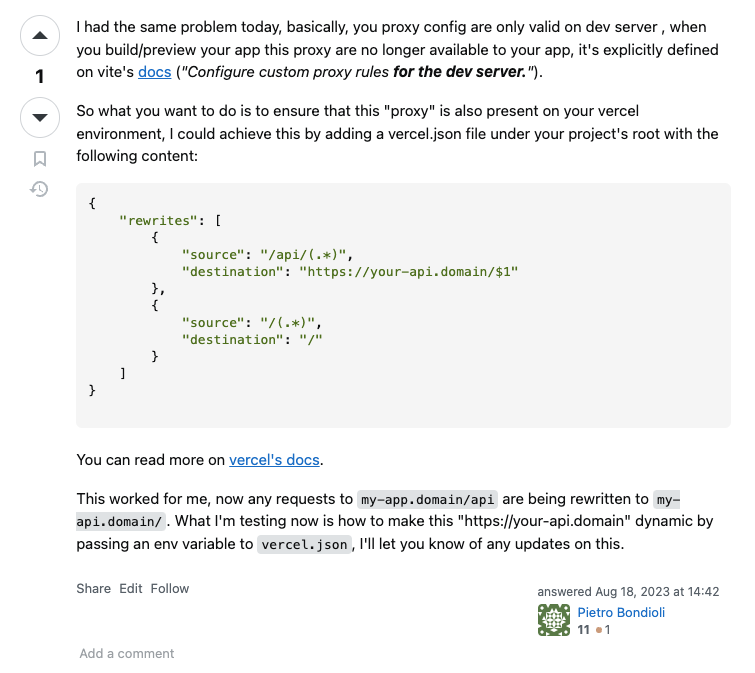Screen dimensions: 755x673
Task: Click the answered Aug 18, 2023 timestamp
Action: click(x=628, y=591)
